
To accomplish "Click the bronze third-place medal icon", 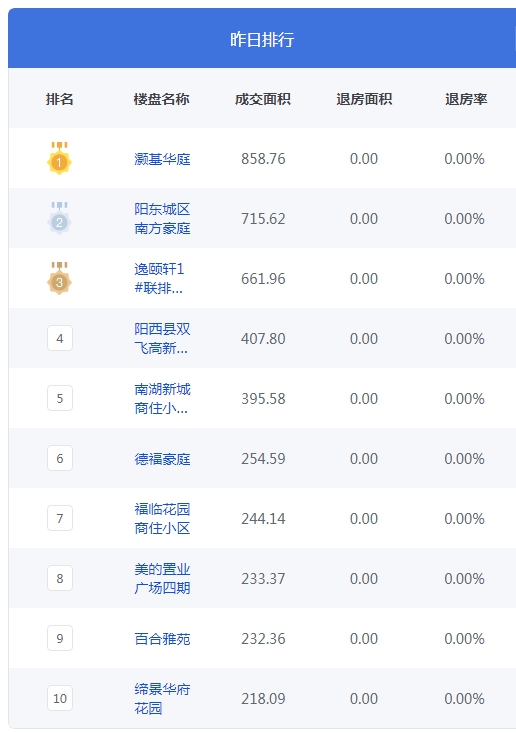I will click(59, 278).
